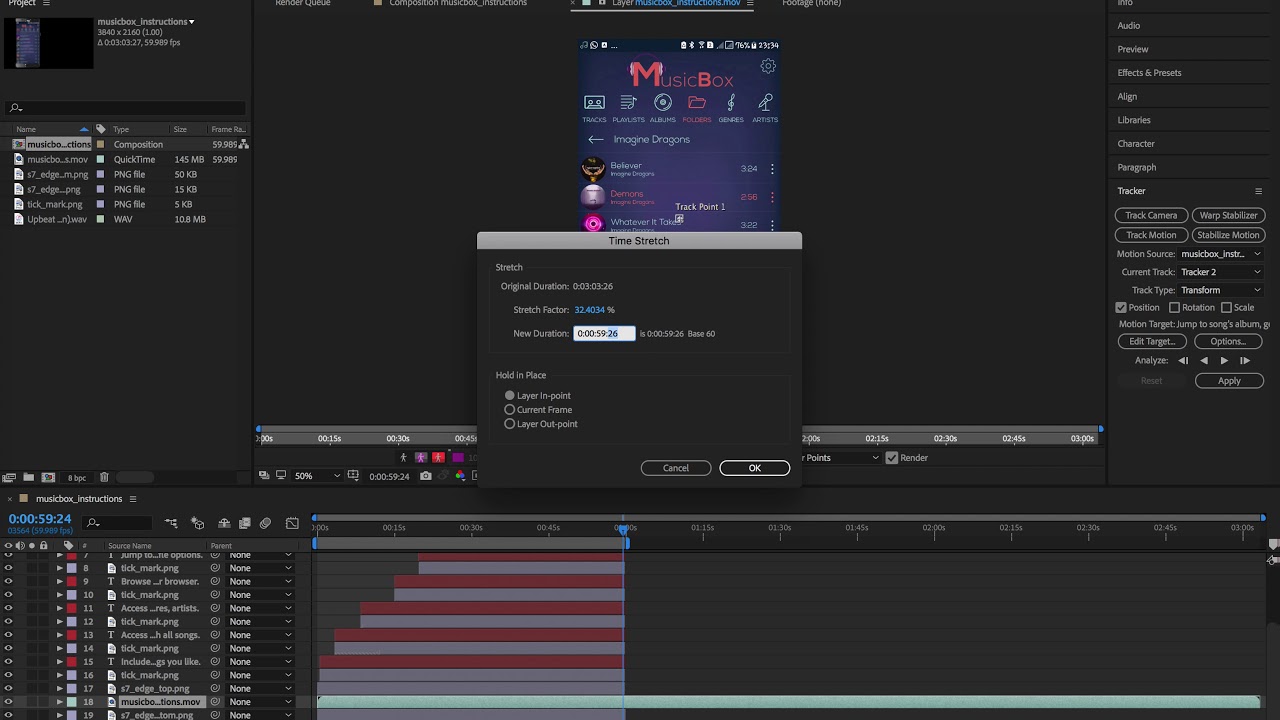The height and width of the screenshot is (720, 1280).
Task: Click the primary viewer monitor icon
Action: (281, 476)
